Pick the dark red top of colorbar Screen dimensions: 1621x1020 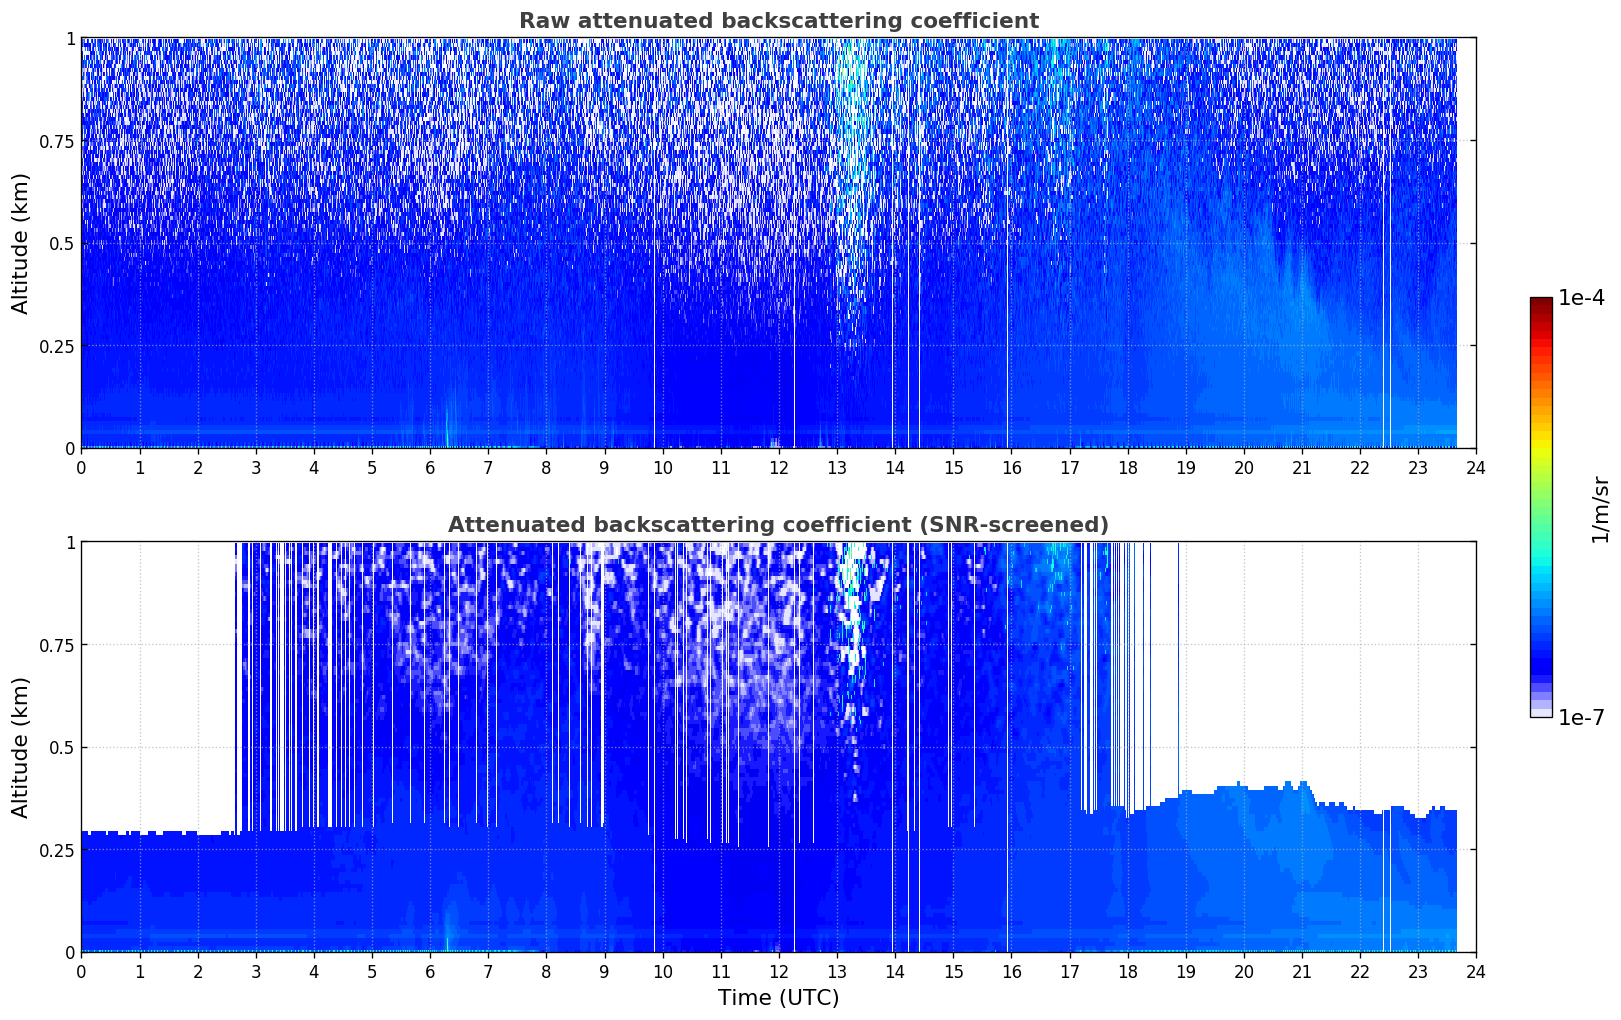click(x=1541, y=303)
